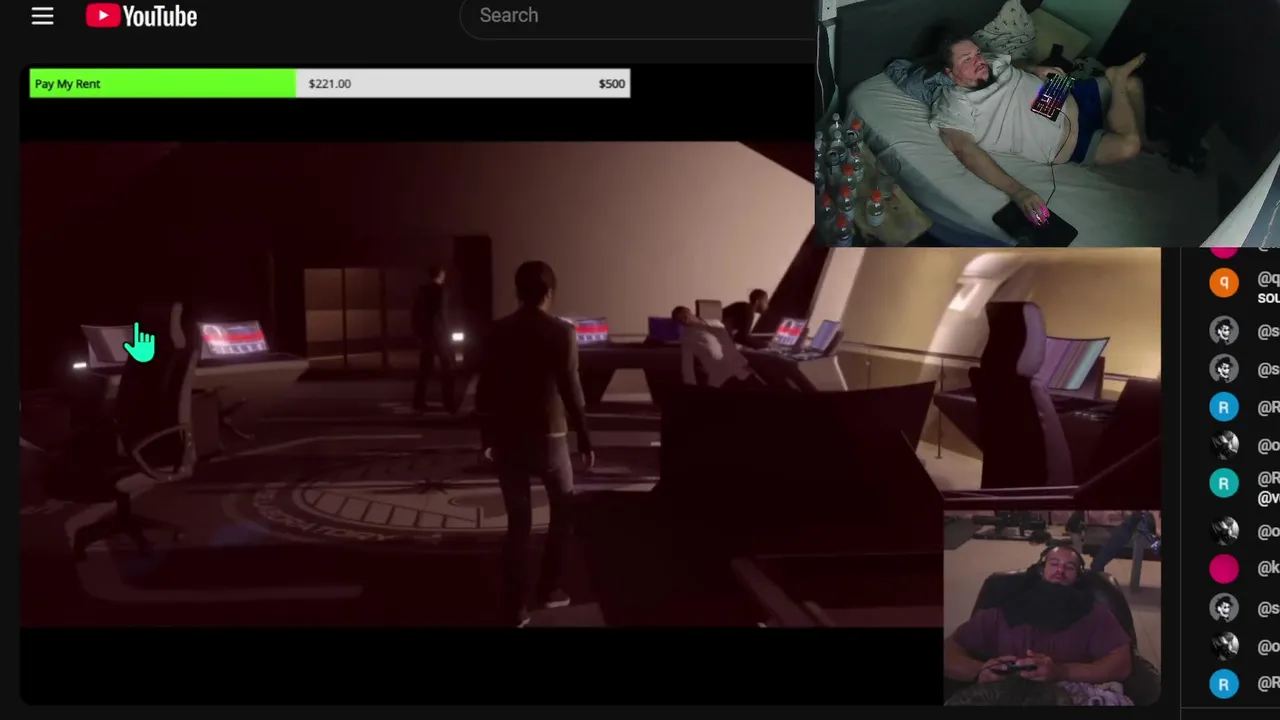Open the YouTube hamburger guide menu
Viewport: 1280px width, 720px height.
coord(42,16)
